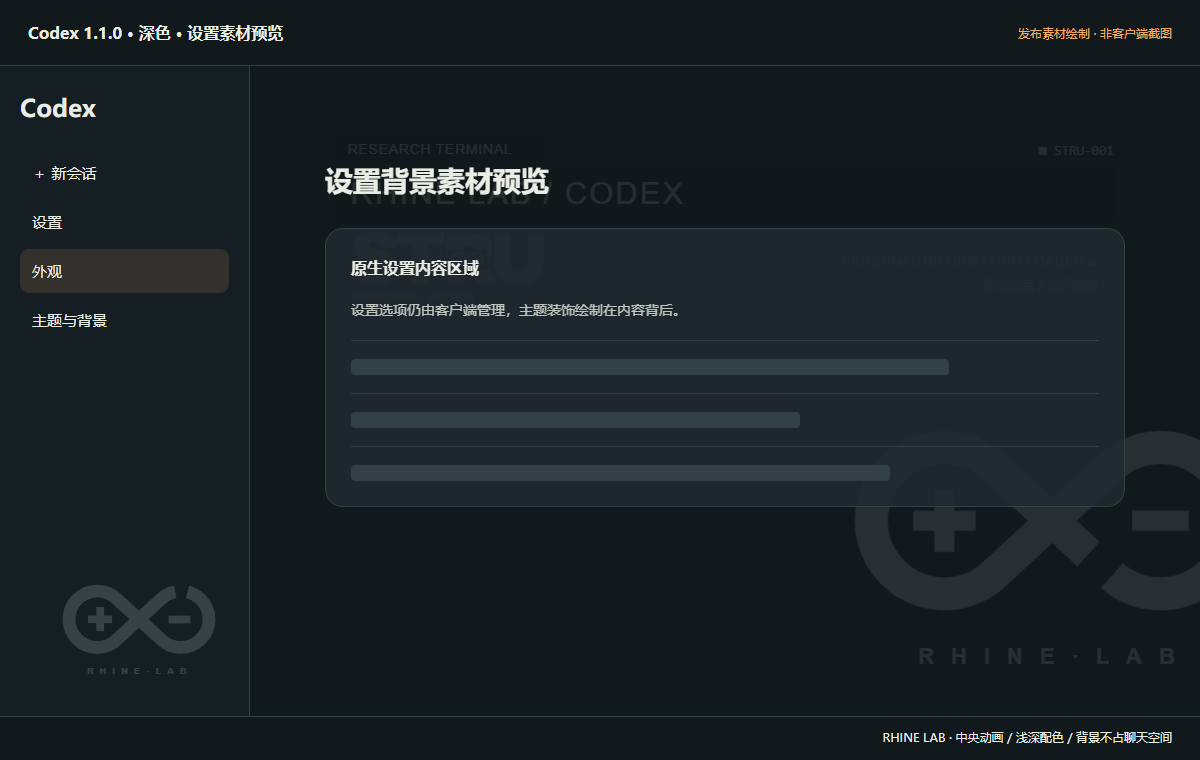Screen dimensions: 1200x760
Task: Click the orange 发布素材绘制 notice text
Action: 1095,34
